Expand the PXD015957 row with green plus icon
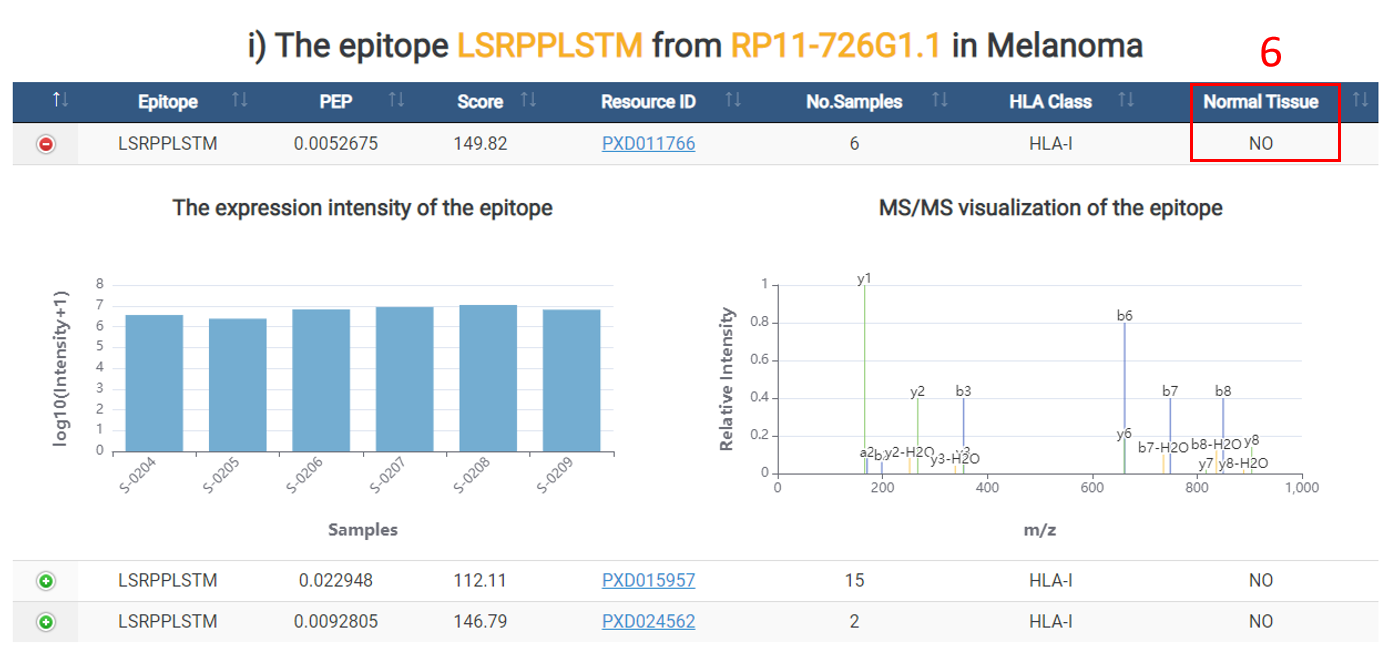1397x647 pixels. coord(45,581)
